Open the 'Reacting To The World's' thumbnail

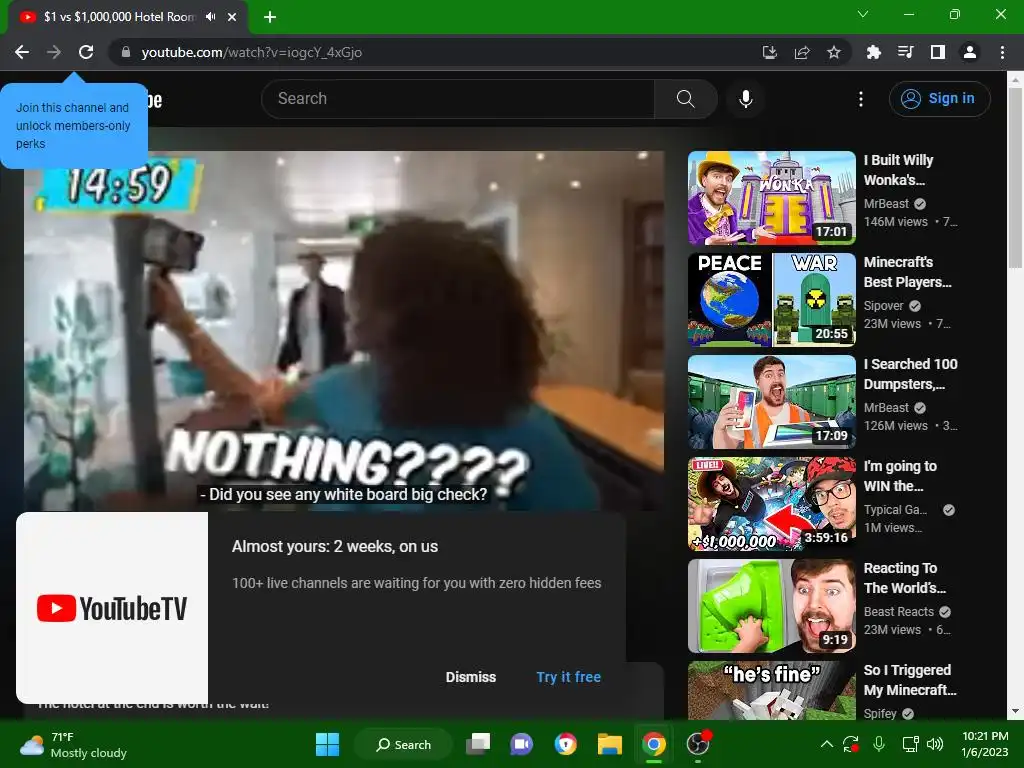772,606
